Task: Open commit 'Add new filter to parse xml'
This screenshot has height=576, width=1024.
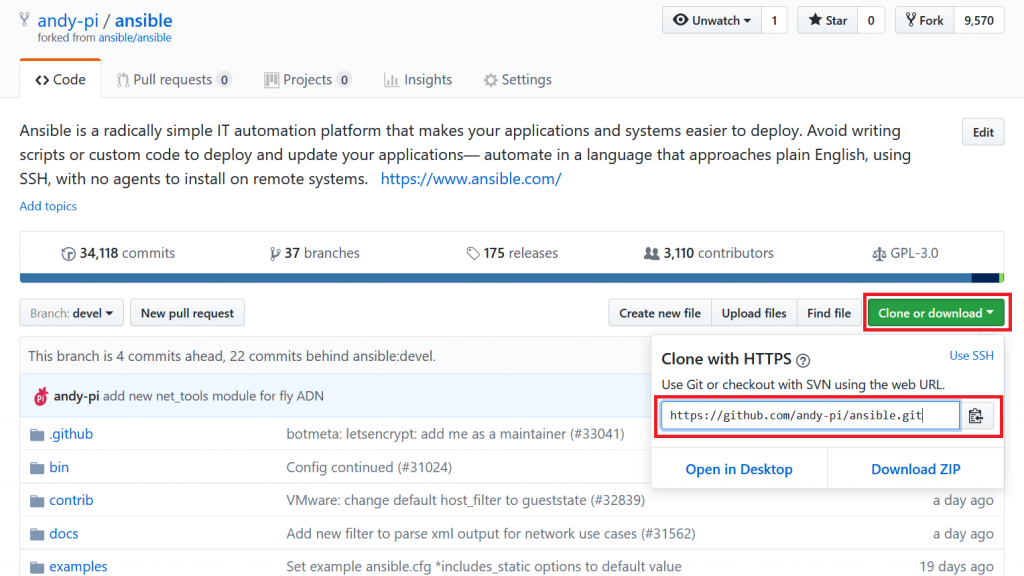Action: (490, 534)
